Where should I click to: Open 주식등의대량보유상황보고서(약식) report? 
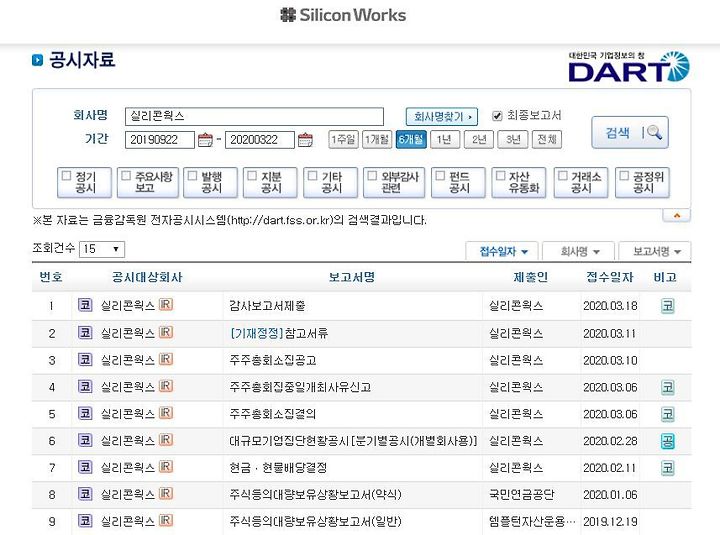(315, 495)
